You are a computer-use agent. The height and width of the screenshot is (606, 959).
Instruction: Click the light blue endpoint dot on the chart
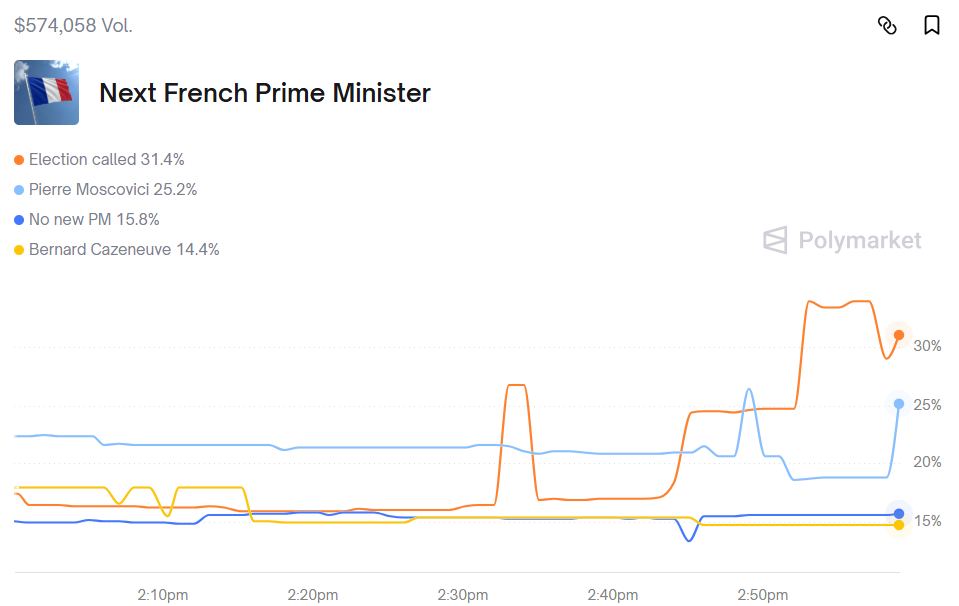pos(899,404)
